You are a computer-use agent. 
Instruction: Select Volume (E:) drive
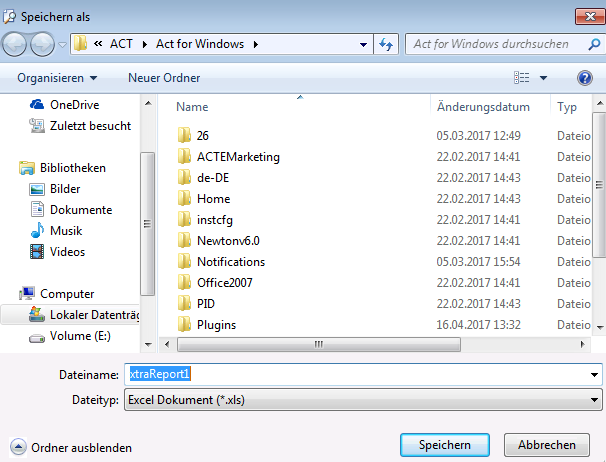(x=70, y=336)
